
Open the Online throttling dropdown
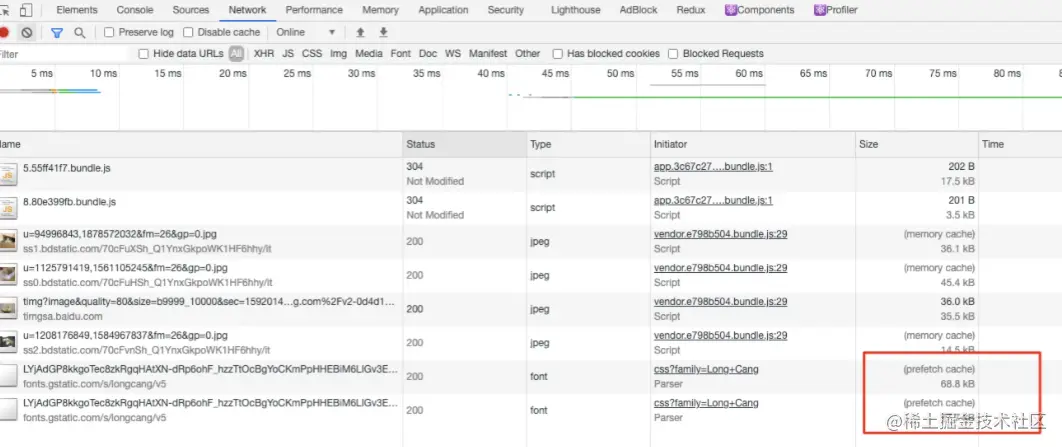coord(305,32)
